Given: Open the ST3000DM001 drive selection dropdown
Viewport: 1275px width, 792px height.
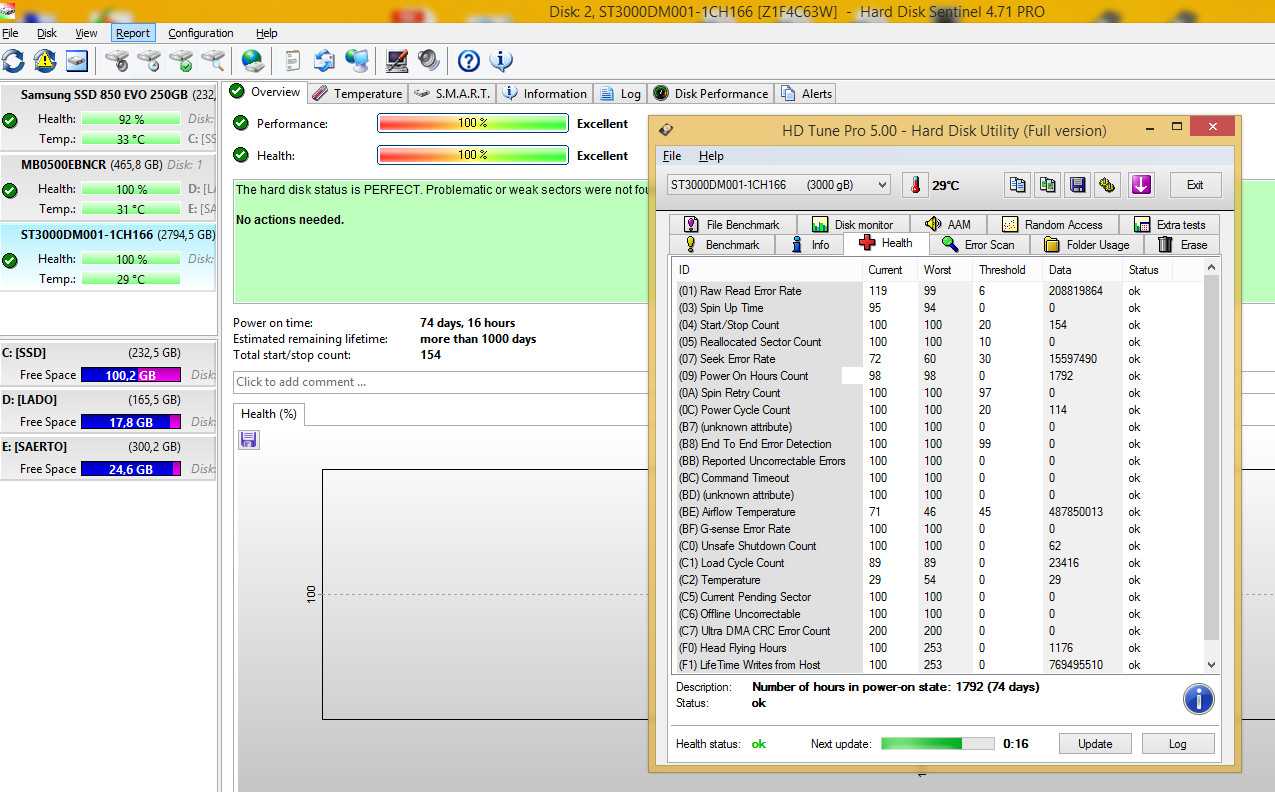Looking at the screenshot, I should click(x=778, y=185).
